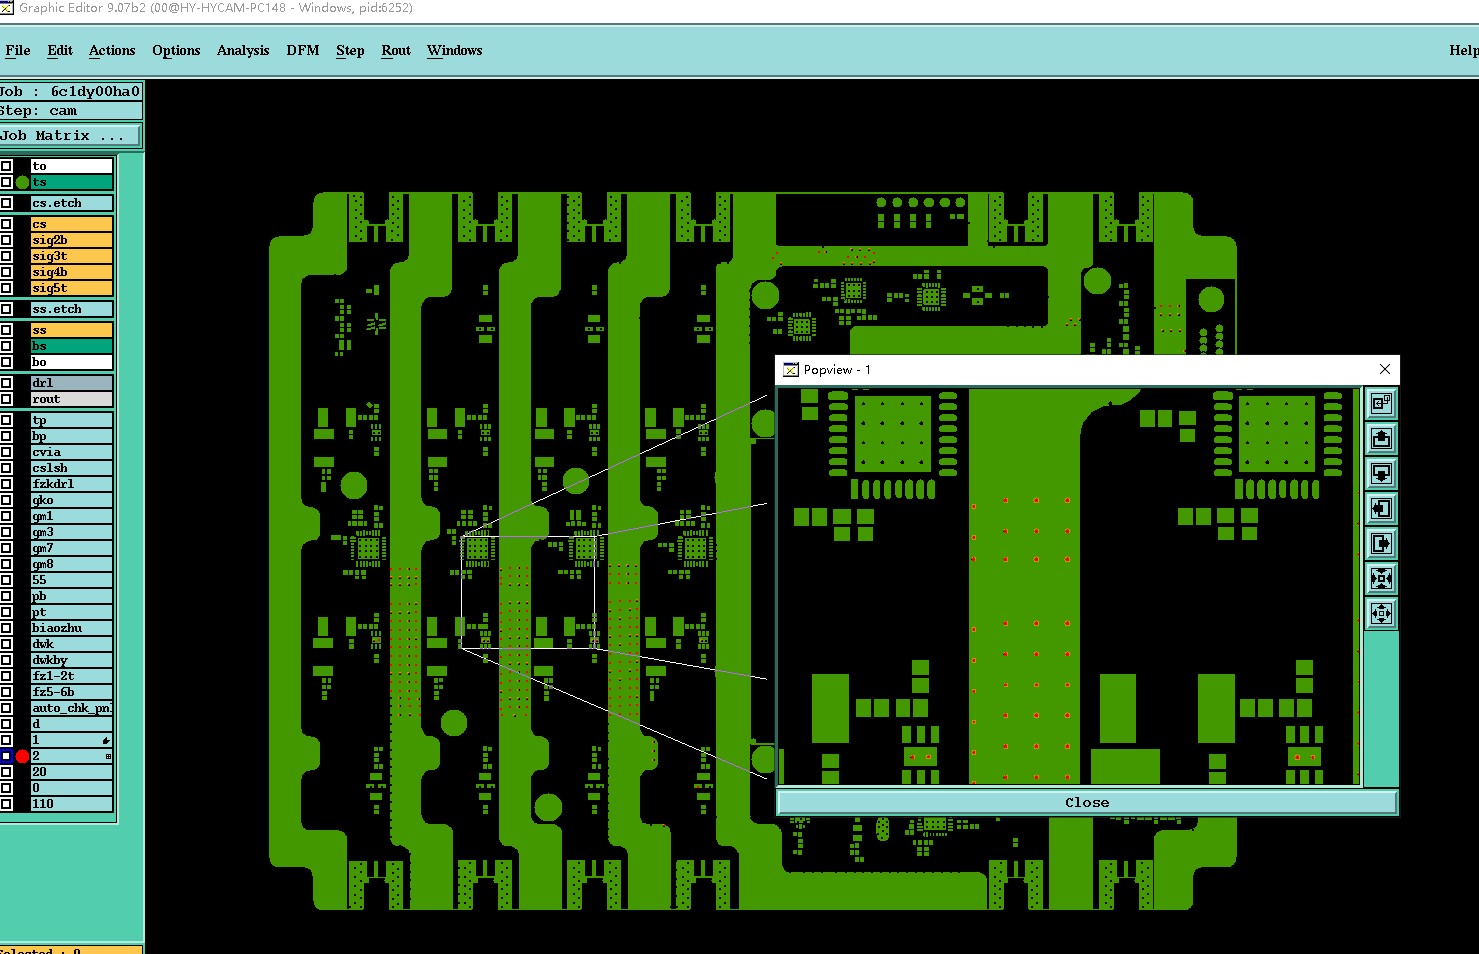Select the layer named 20

[x=71, y=772]
